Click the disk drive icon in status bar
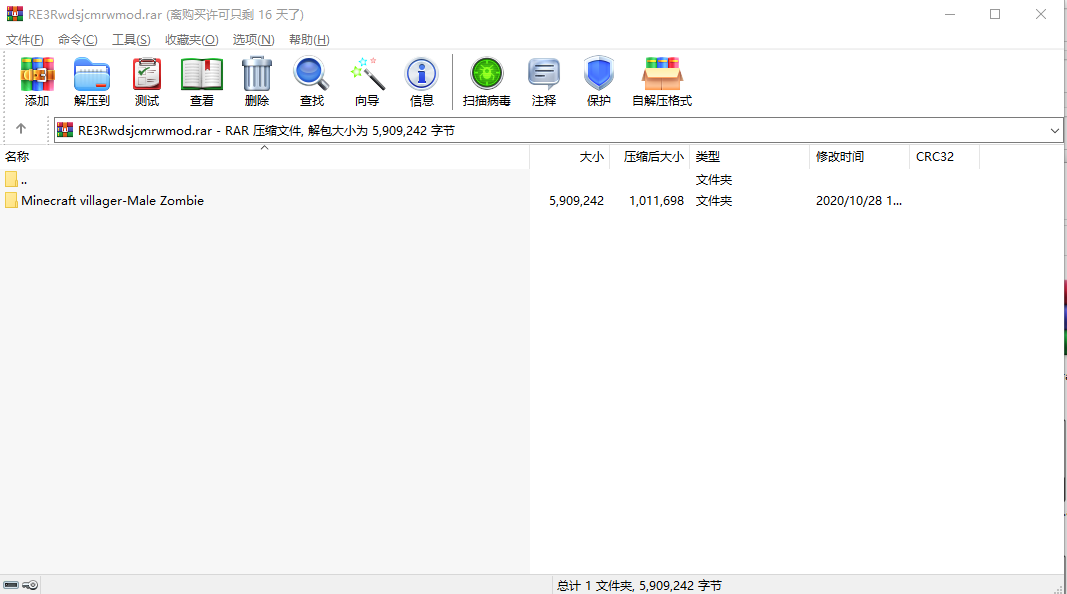The image size is (1067, 594). [x=11, y=585]
